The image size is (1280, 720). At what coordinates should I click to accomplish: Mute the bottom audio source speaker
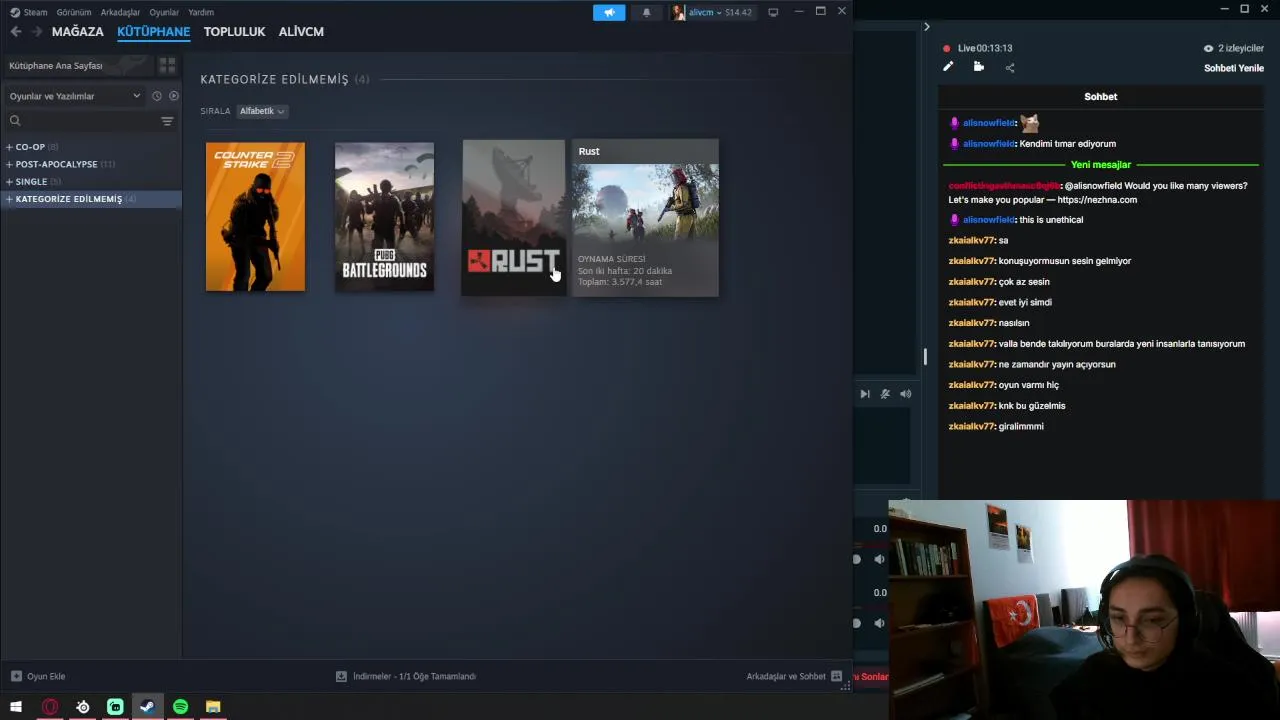click(x=879, y=623)
